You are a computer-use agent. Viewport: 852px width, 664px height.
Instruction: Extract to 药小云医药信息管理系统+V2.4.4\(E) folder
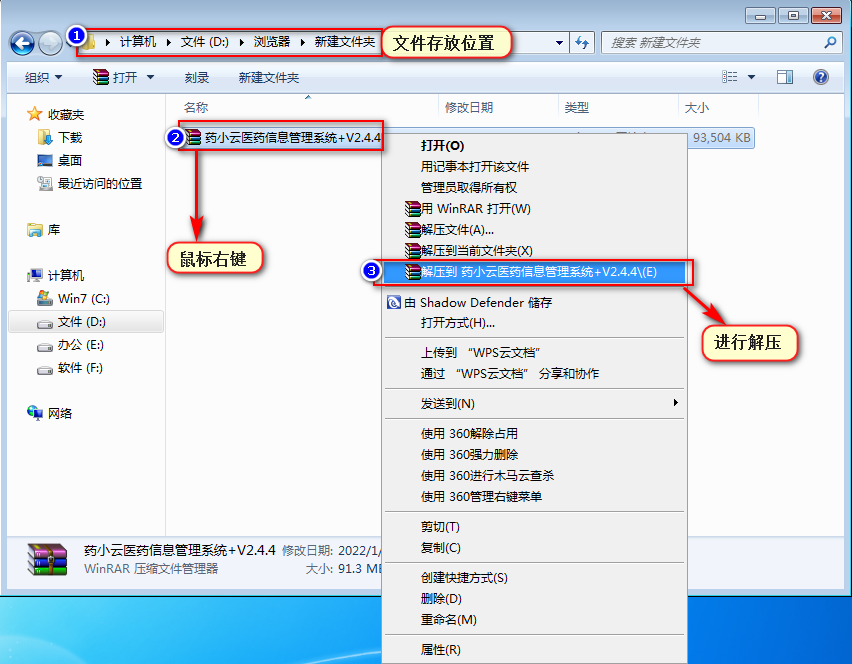pos(534,272)
